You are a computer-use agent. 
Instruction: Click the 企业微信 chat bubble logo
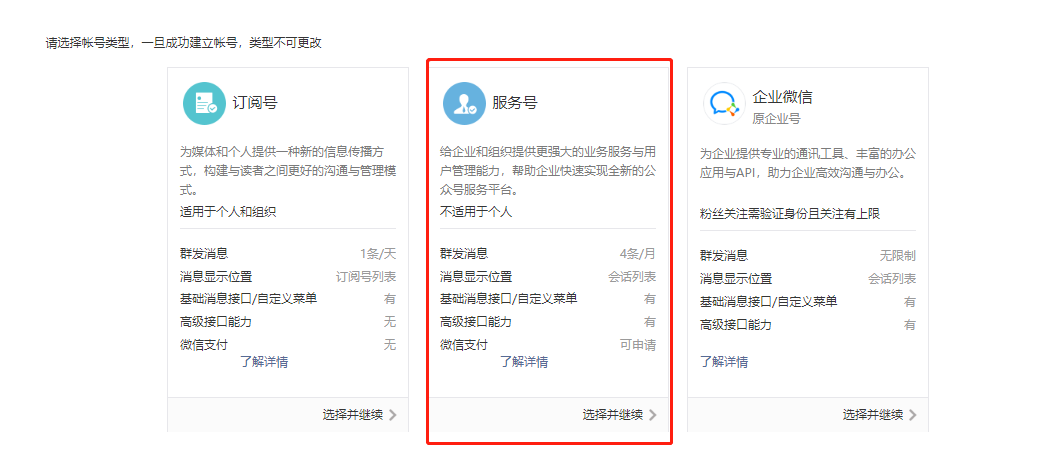(724, 103)
